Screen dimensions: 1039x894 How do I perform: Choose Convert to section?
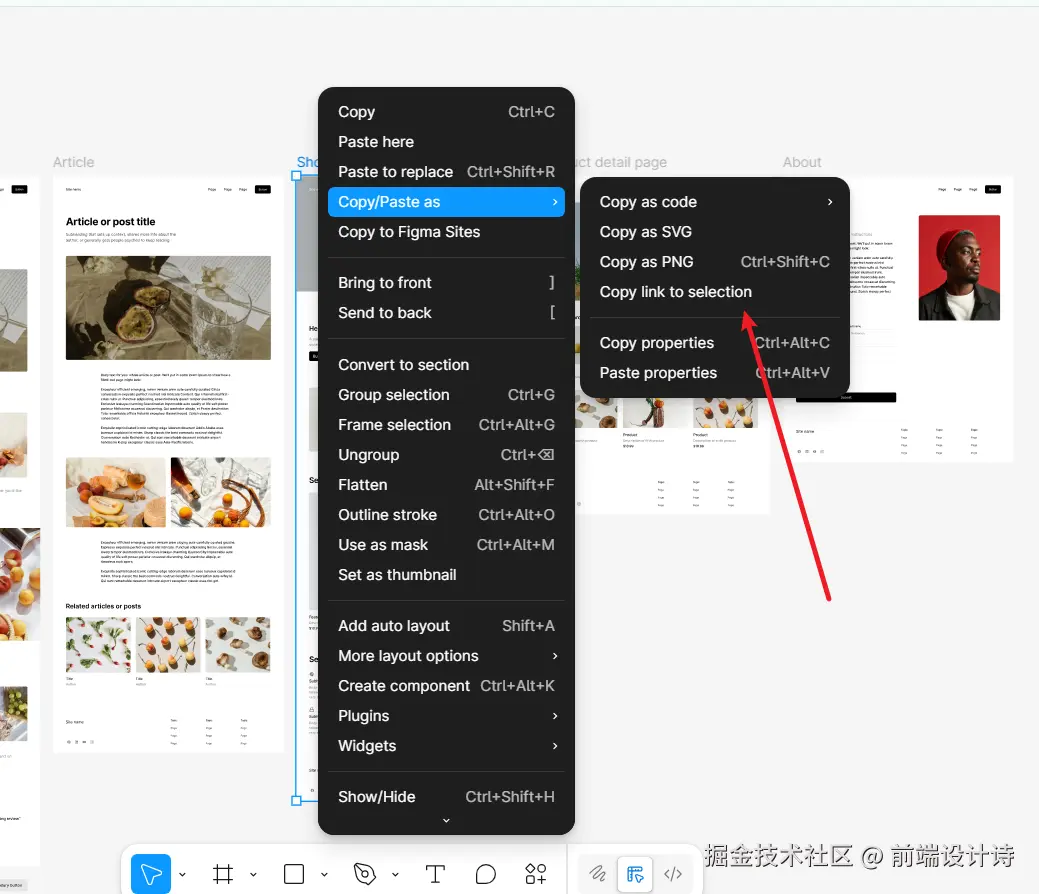(446, 365)
